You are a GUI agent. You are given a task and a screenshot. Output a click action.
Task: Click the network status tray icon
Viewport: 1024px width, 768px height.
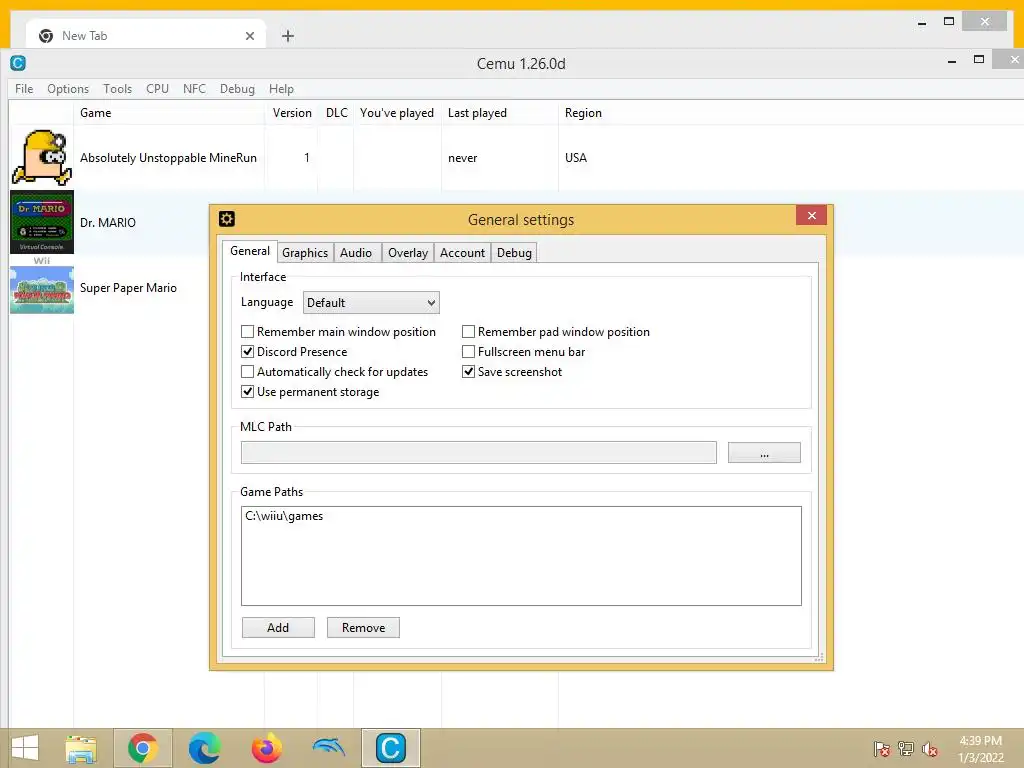point(906,749)
